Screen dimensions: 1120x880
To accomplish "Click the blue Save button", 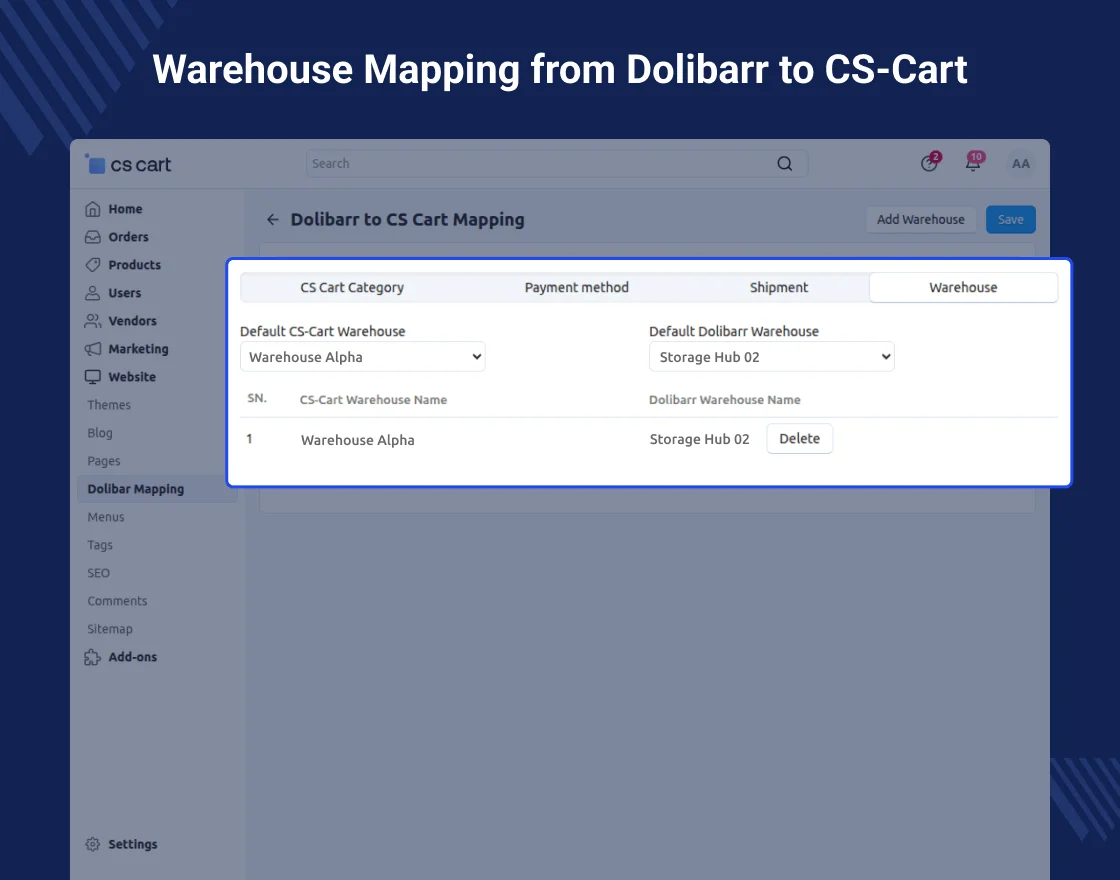I will click(1010, 220).
